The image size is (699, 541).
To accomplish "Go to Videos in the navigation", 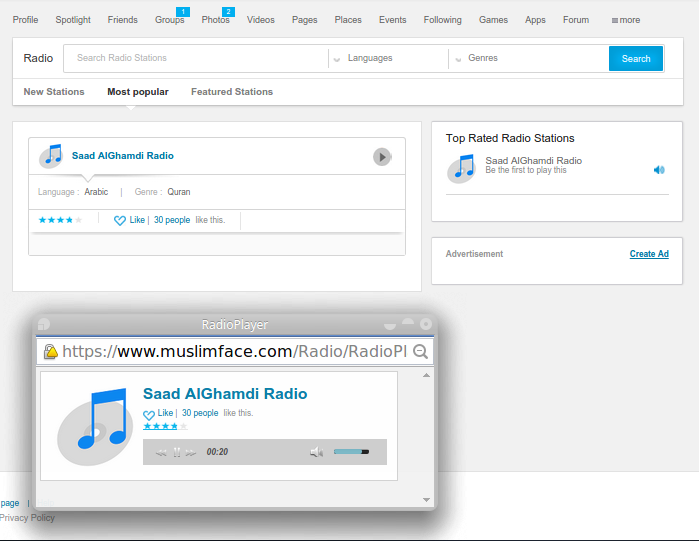I will pos(261,20).
